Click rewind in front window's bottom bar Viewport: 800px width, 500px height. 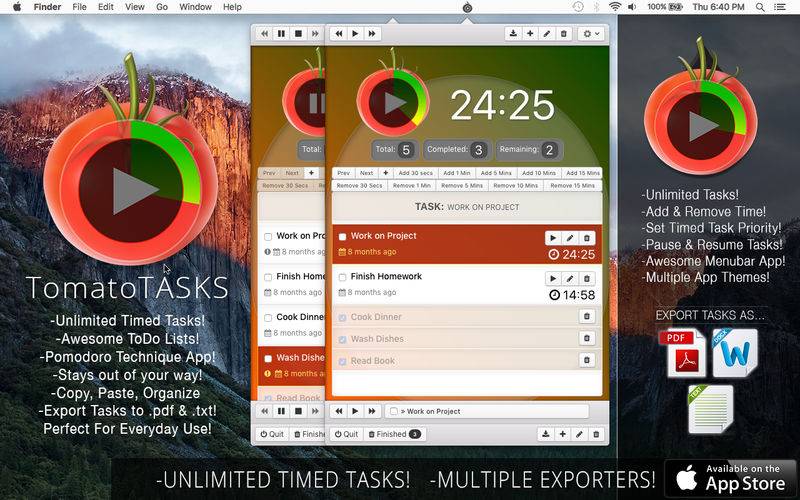(x=339, y=411)
